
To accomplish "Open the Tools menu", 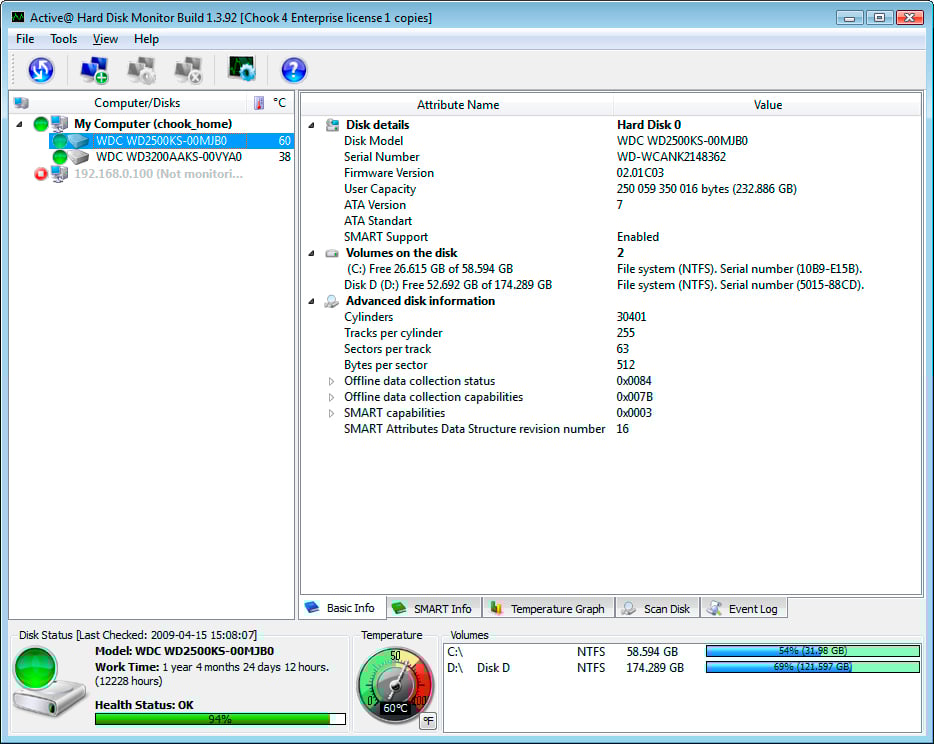I will (63, 39).
